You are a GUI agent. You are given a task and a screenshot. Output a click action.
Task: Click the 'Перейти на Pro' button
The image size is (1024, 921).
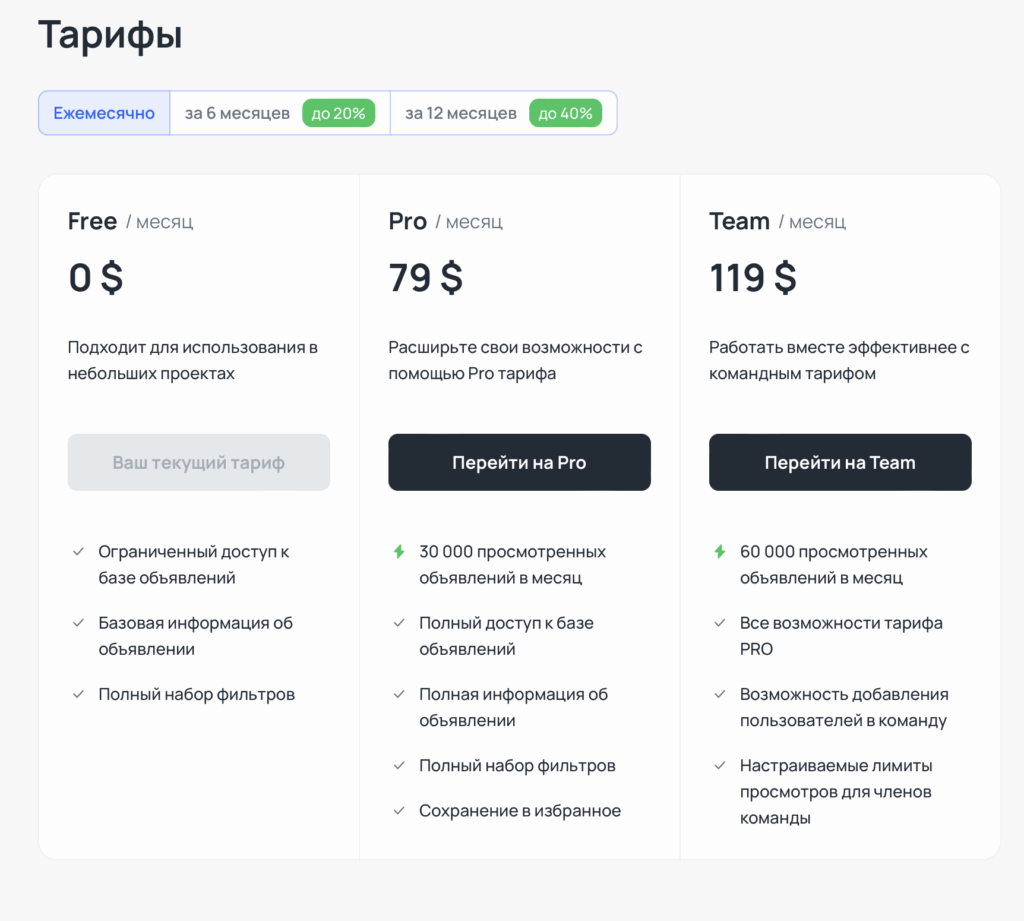519,462
